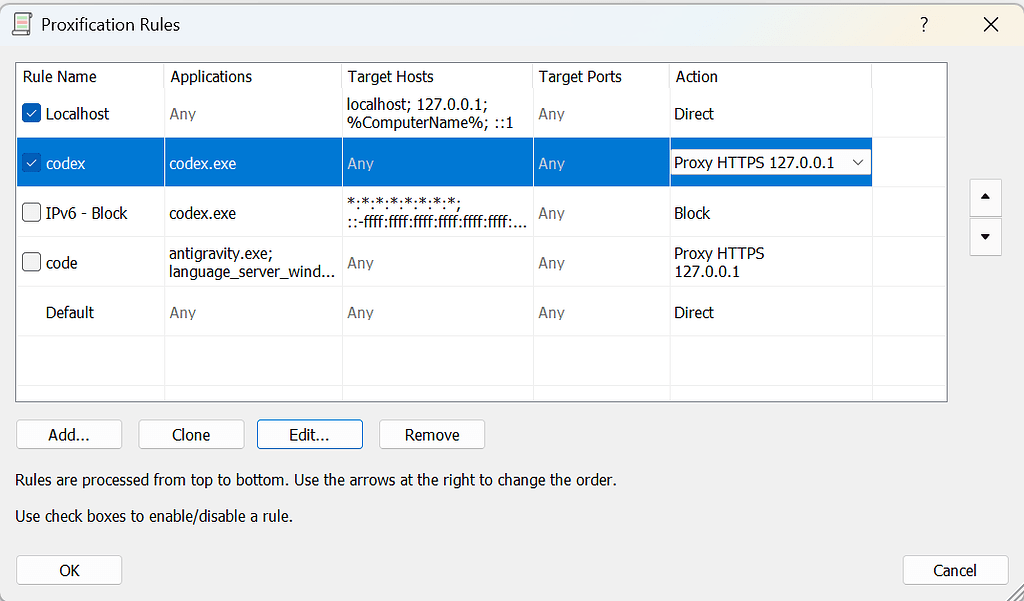The image size is (1024, 601).
Task: Click the IPv6 wildcard target hosts cell
Action: [437, 212]
